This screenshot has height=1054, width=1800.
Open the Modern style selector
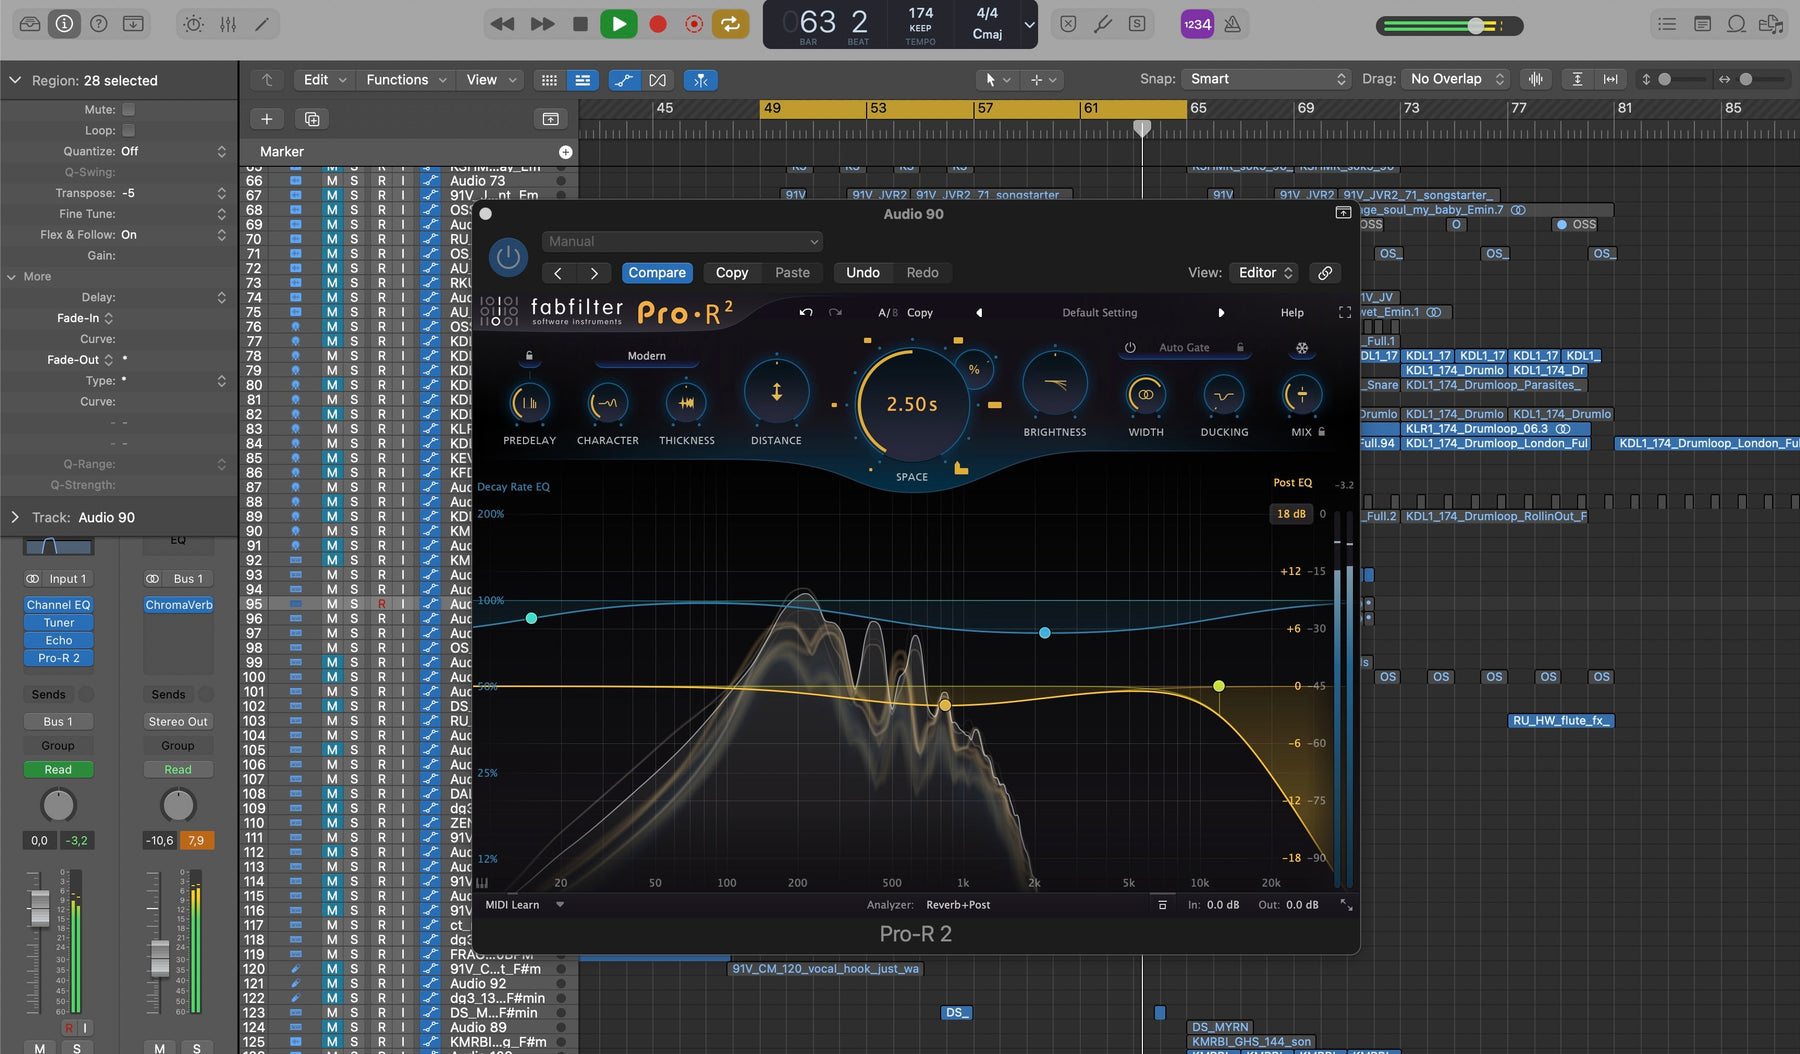pyautogui.click(x=646, y=356)
